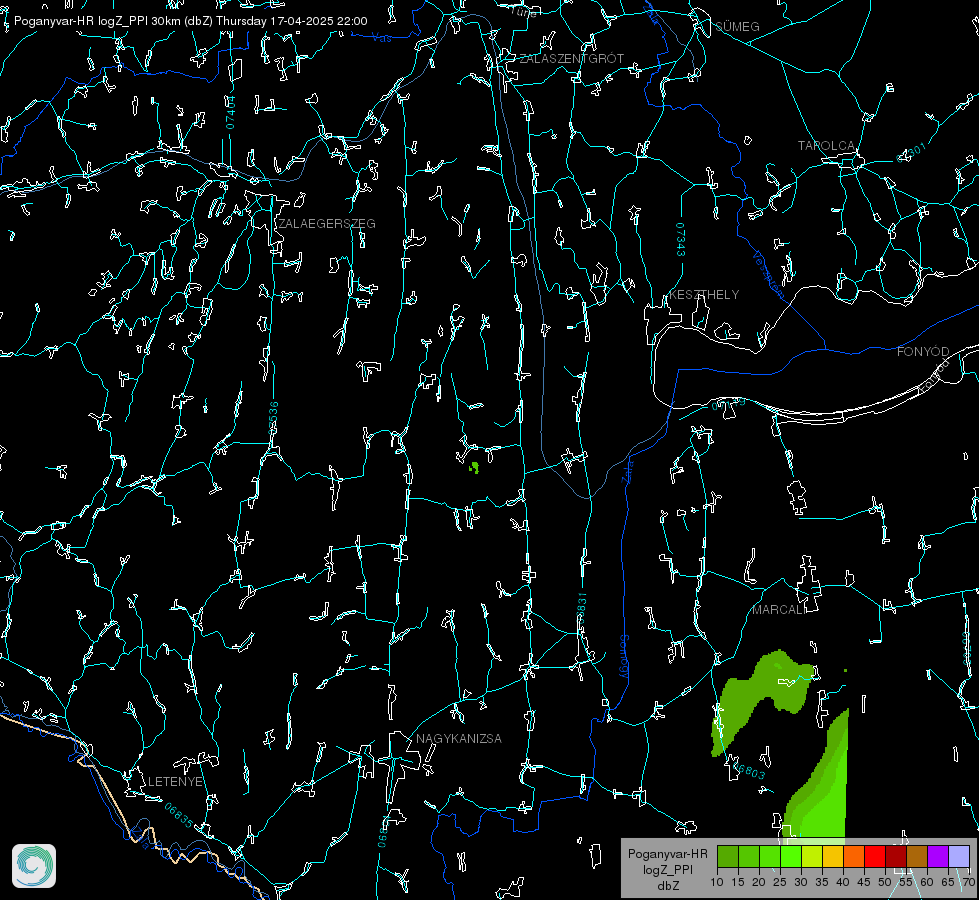This screenshot has width=979, height=900.
Task: Click the 10–15 dBZ dark green legend swatch
Action: [x=728, y=856]
